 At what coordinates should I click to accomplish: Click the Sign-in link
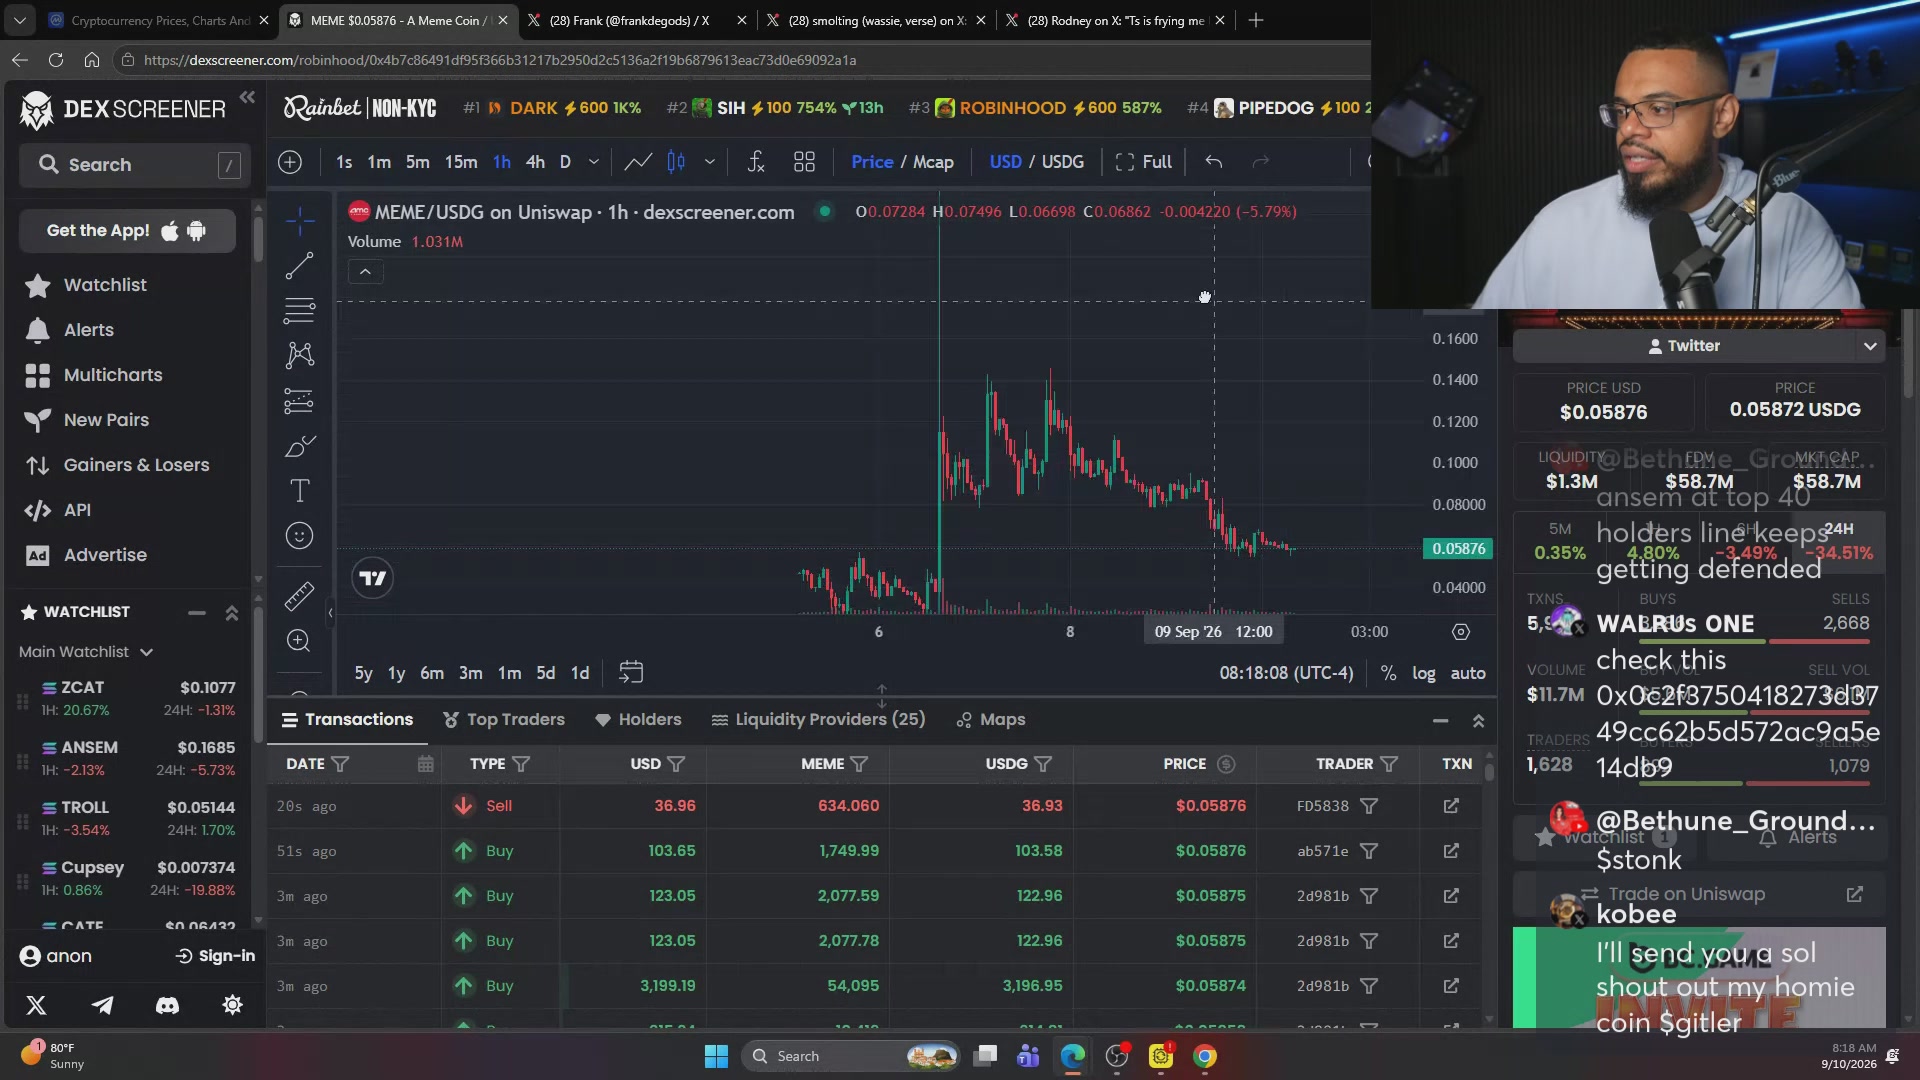(215, 956)
